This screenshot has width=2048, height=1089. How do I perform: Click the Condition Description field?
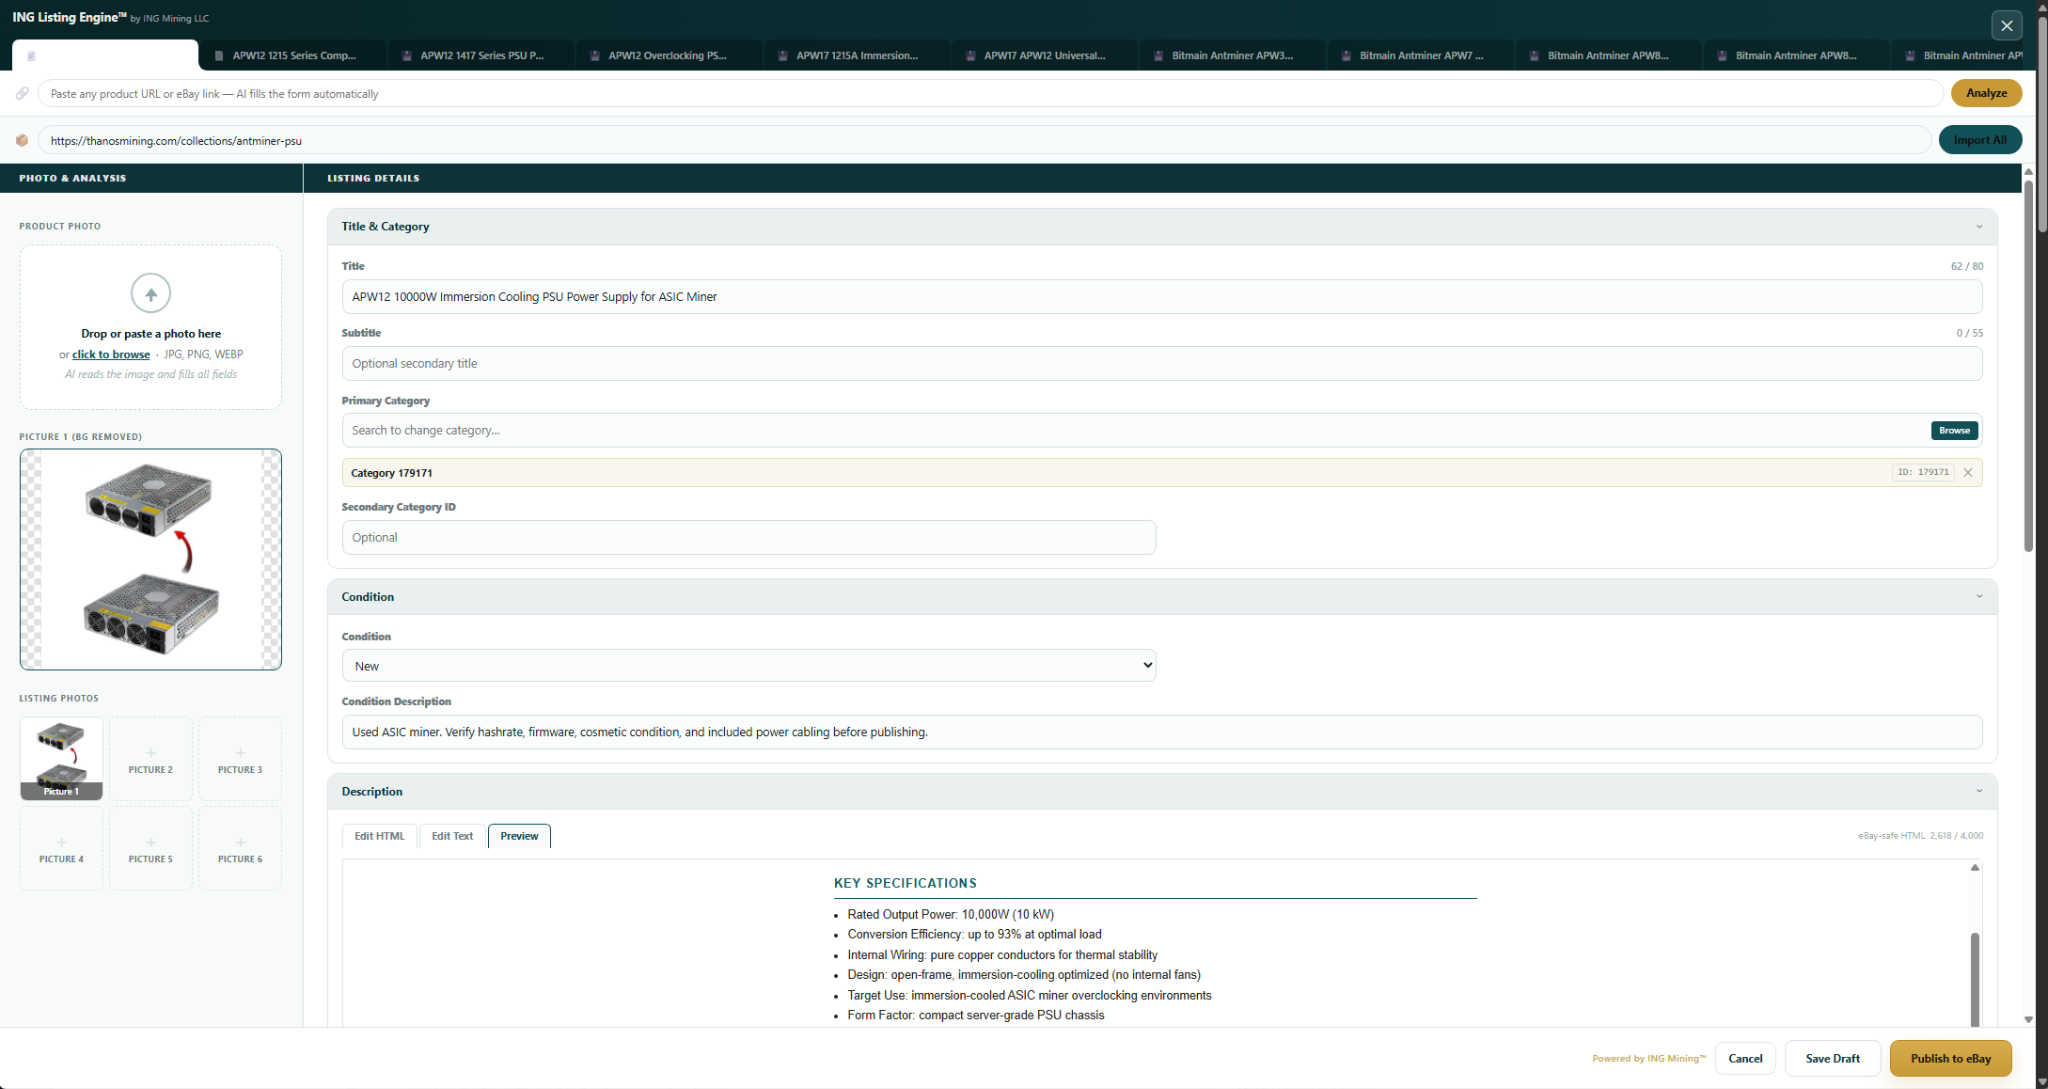1162,732
